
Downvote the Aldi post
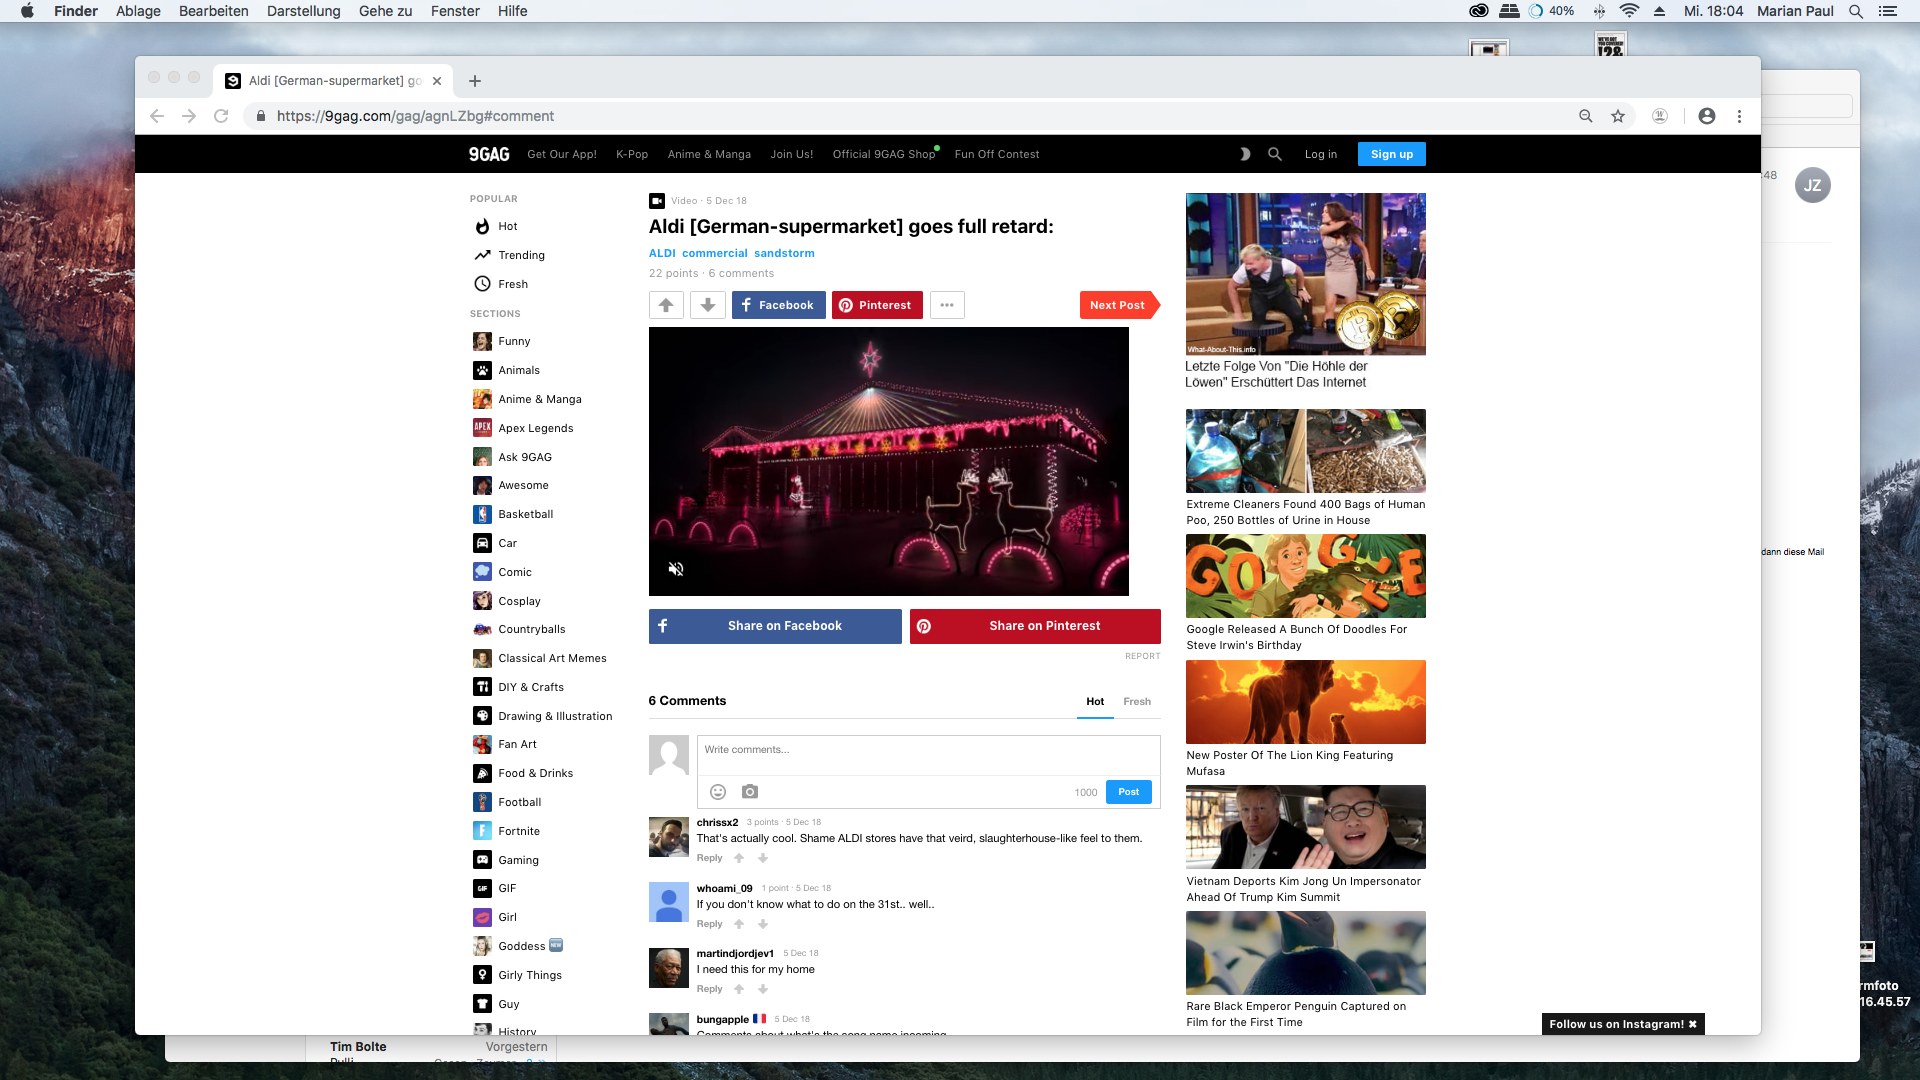[x=708, y=305]
